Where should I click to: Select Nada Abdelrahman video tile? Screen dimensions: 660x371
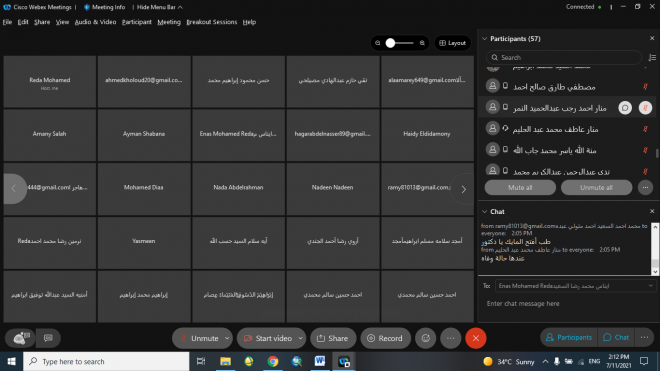coord(238,189)
